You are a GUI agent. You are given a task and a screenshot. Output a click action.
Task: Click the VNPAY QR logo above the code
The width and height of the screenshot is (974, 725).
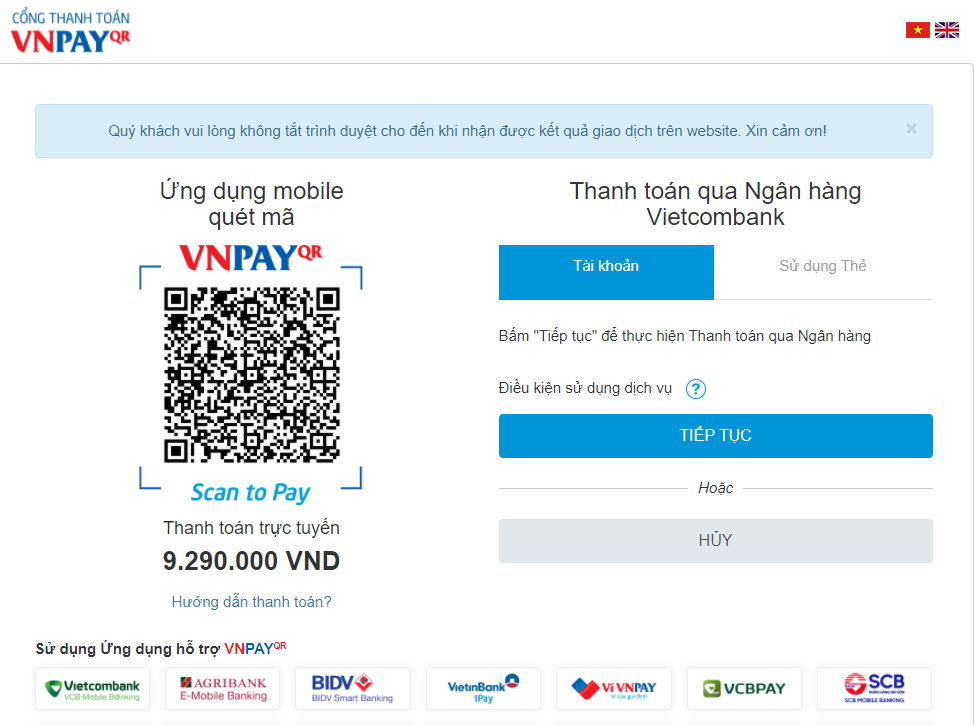[251, 258]
